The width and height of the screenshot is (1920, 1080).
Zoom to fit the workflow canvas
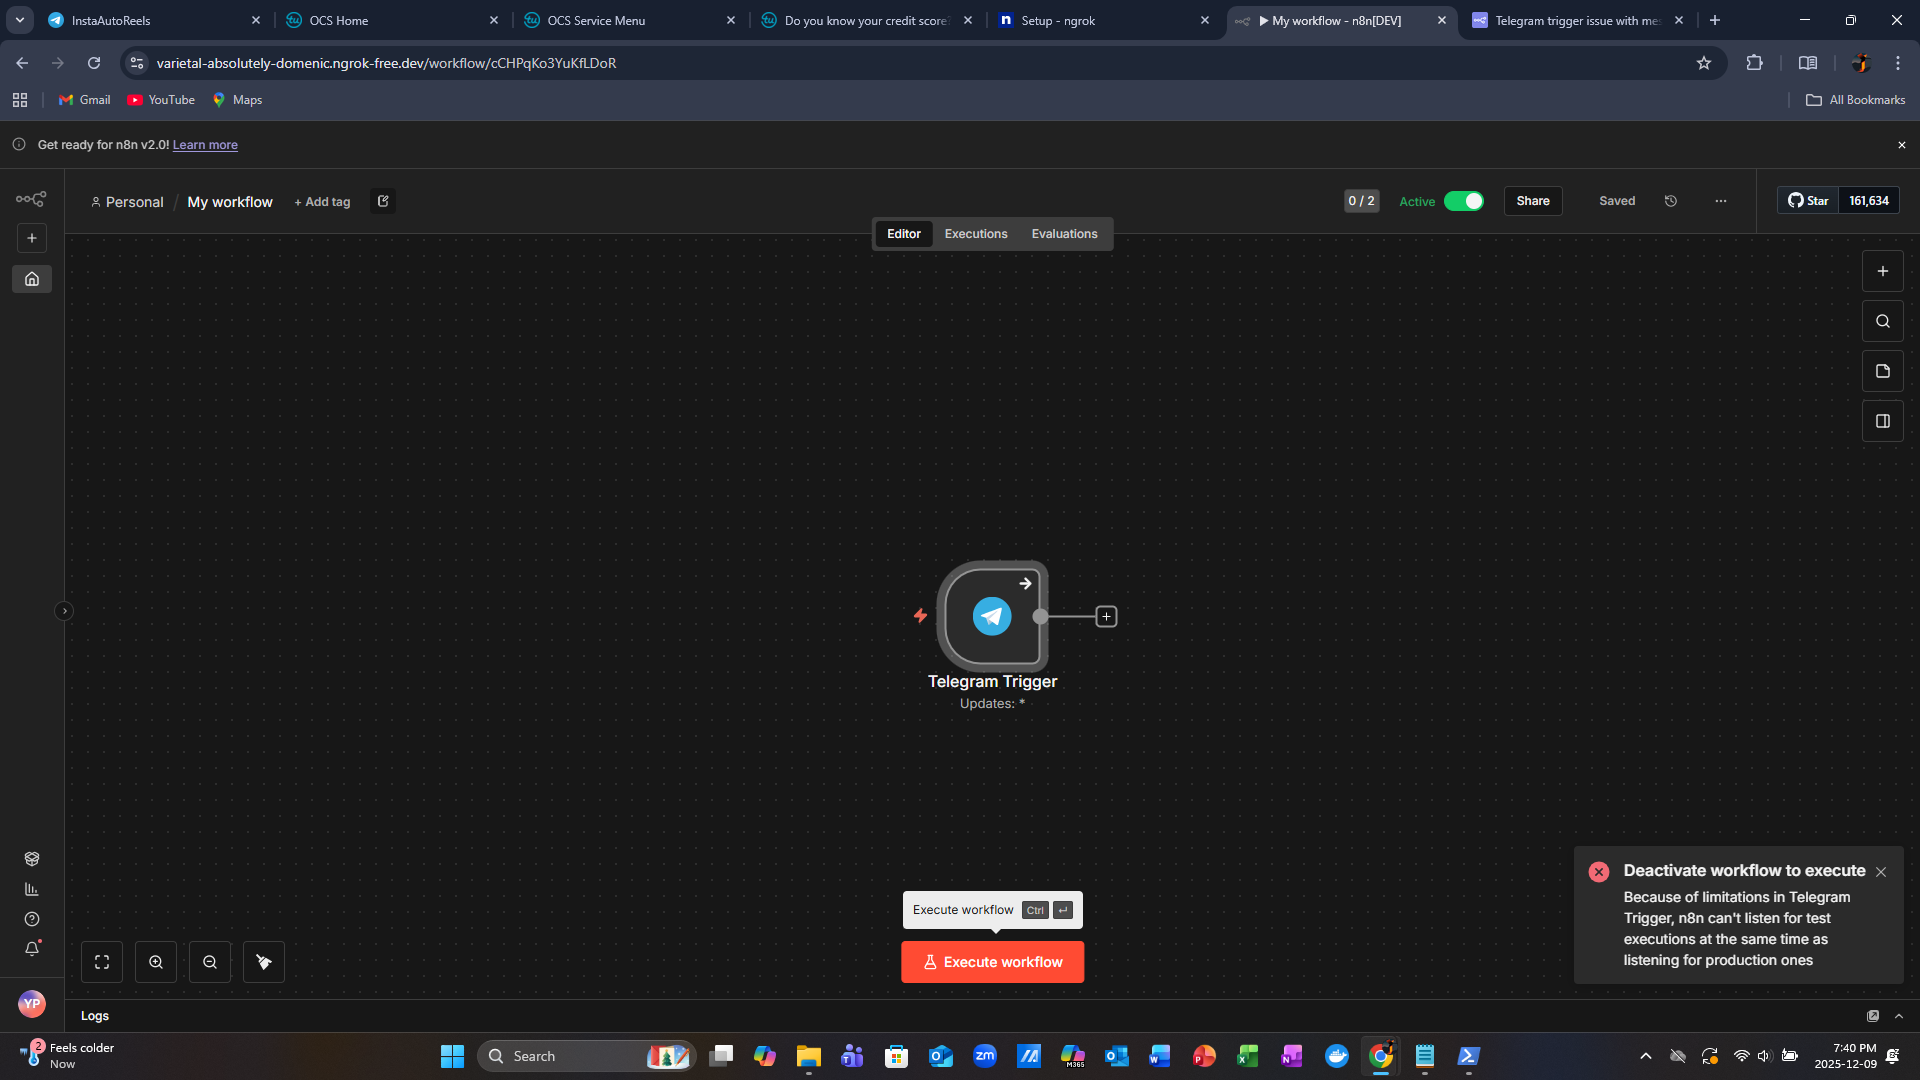pos(102,961)
